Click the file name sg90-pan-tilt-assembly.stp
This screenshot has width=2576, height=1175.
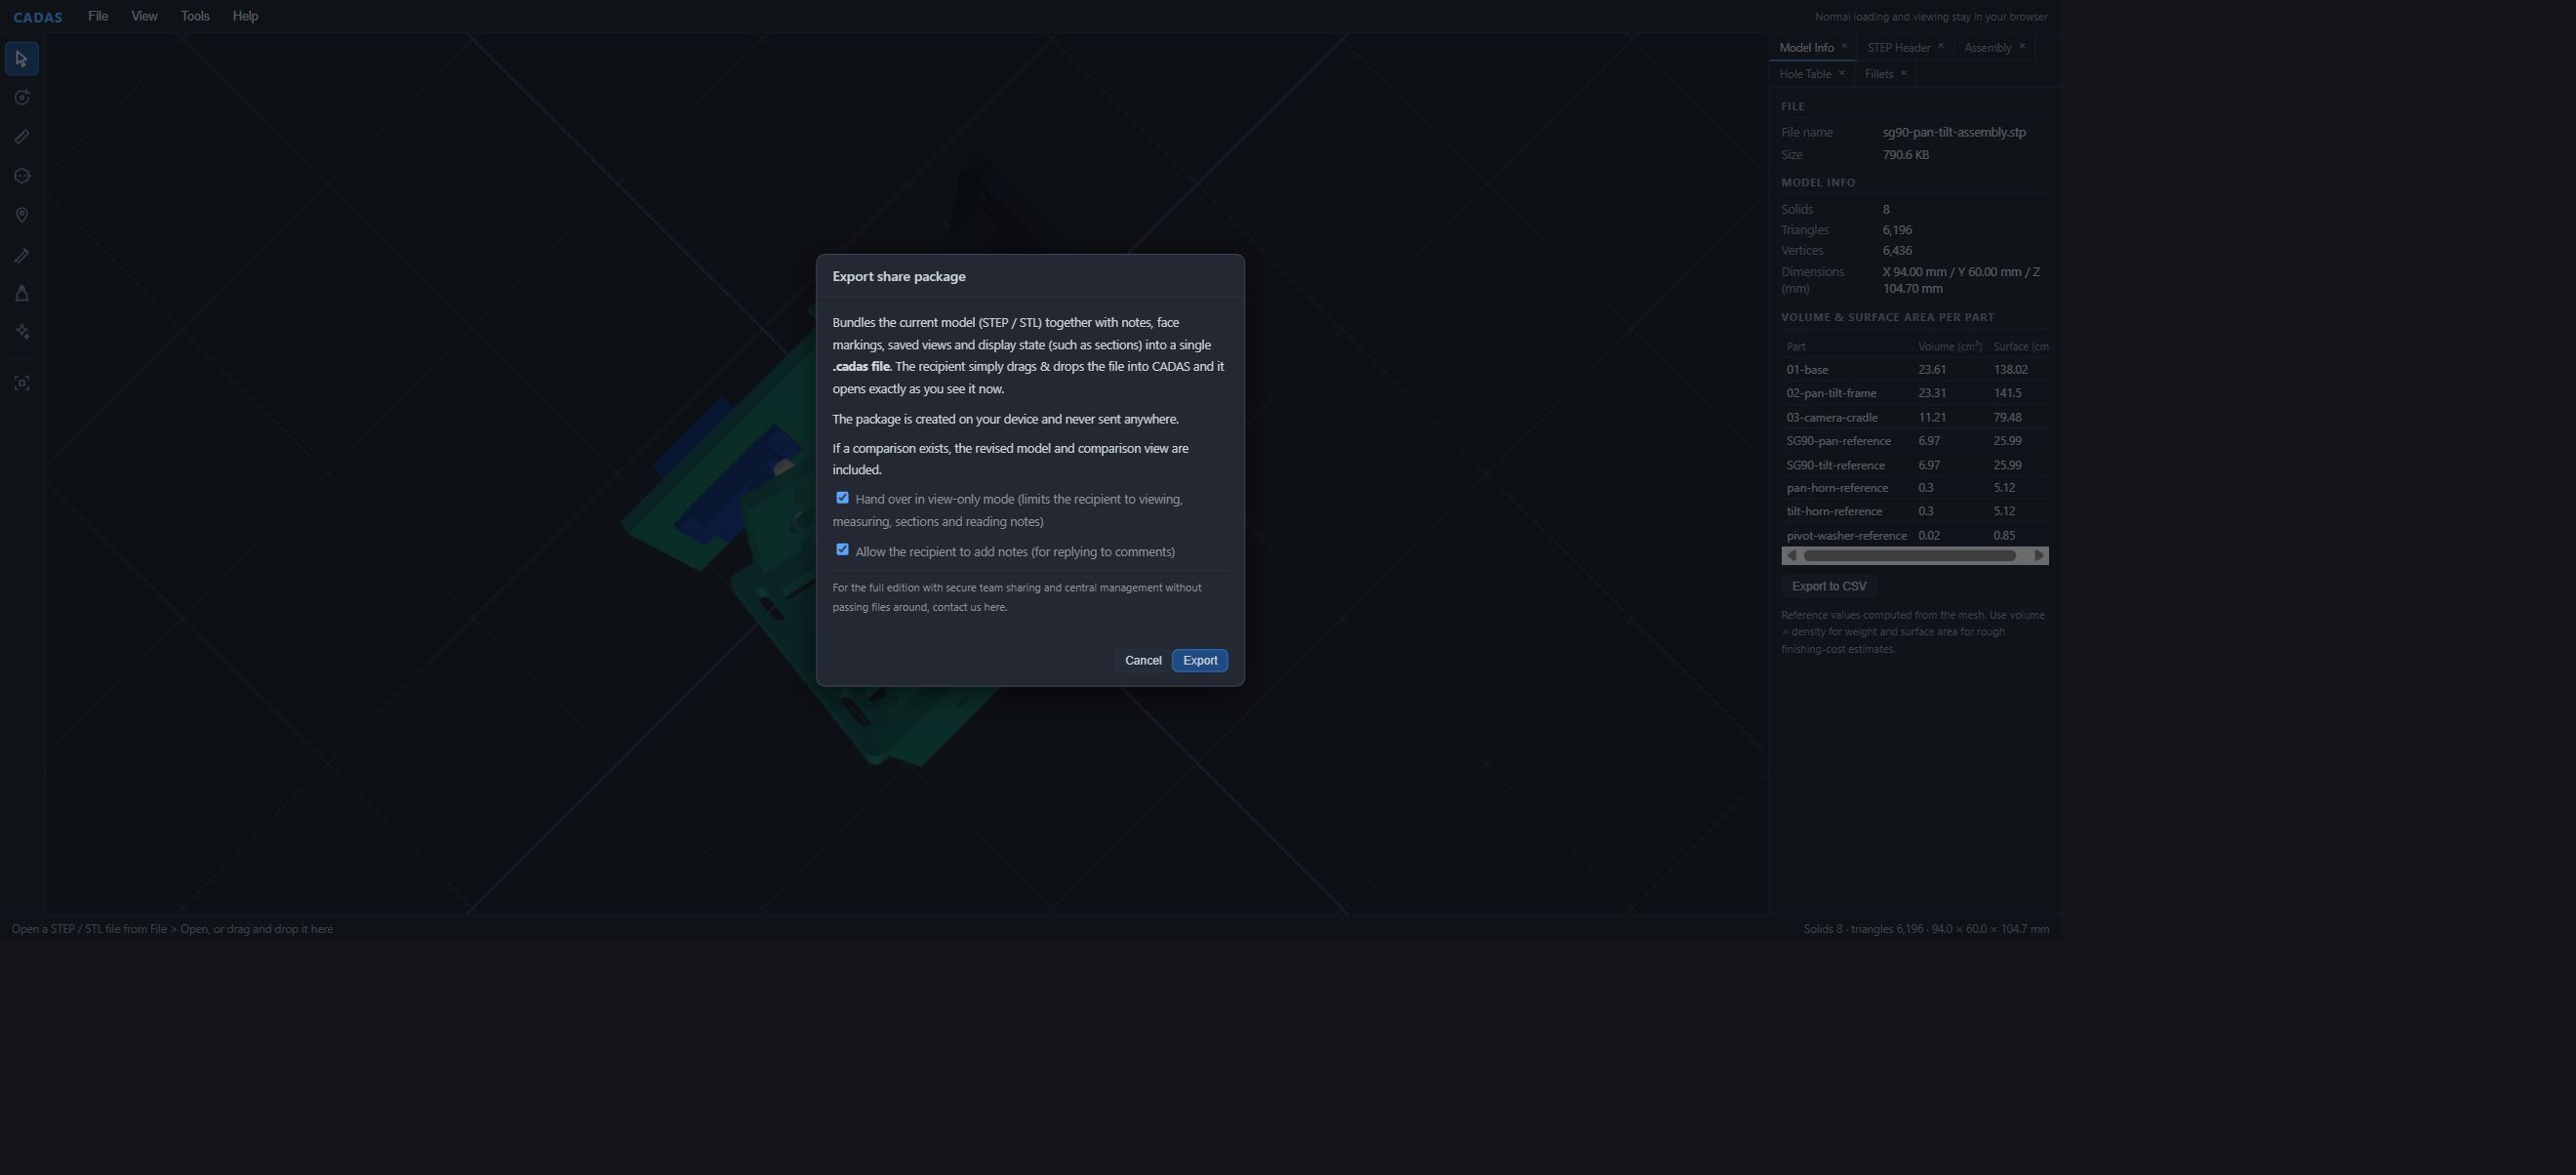[x=1954, y=133]
